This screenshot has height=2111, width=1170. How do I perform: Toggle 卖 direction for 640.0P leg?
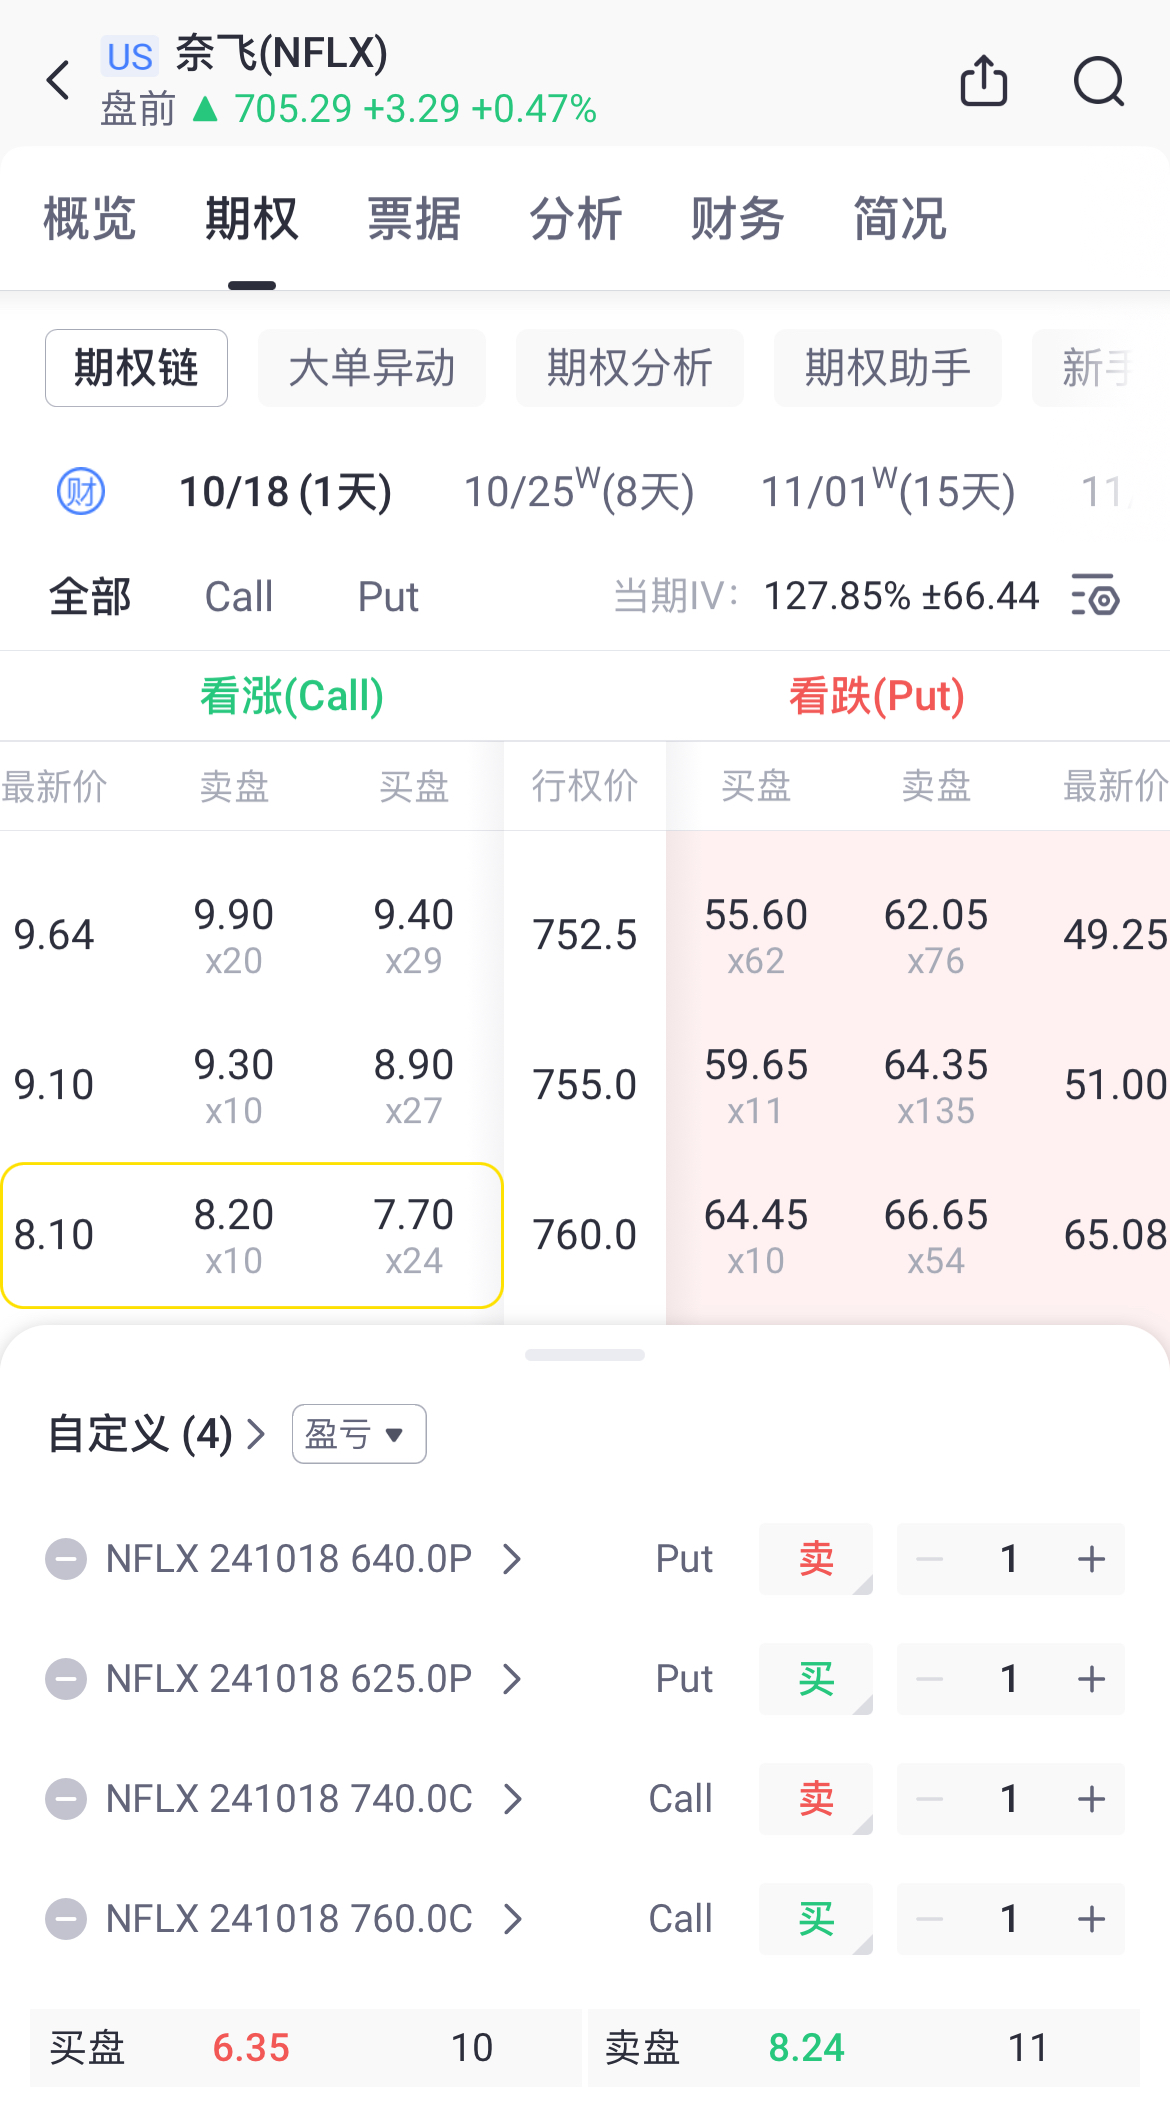[x=816, y=1558]
